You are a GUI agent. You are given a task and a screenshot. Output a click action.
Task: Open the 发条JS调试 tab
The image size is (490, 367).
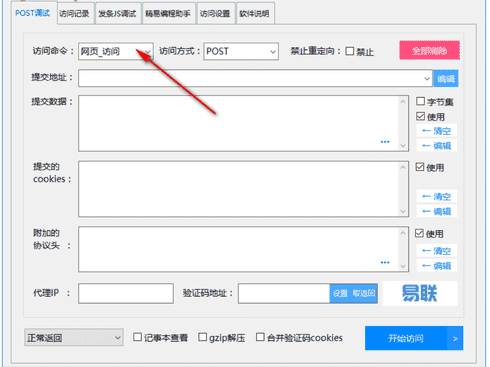point(118,14)
